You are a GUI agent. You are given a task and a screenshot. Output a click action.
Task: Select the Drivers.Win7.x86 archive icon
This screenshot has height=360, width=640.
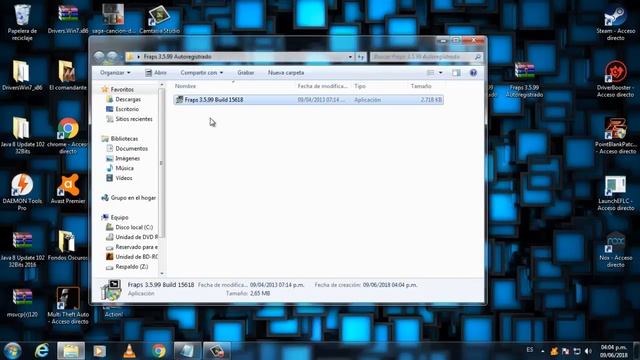68,18
